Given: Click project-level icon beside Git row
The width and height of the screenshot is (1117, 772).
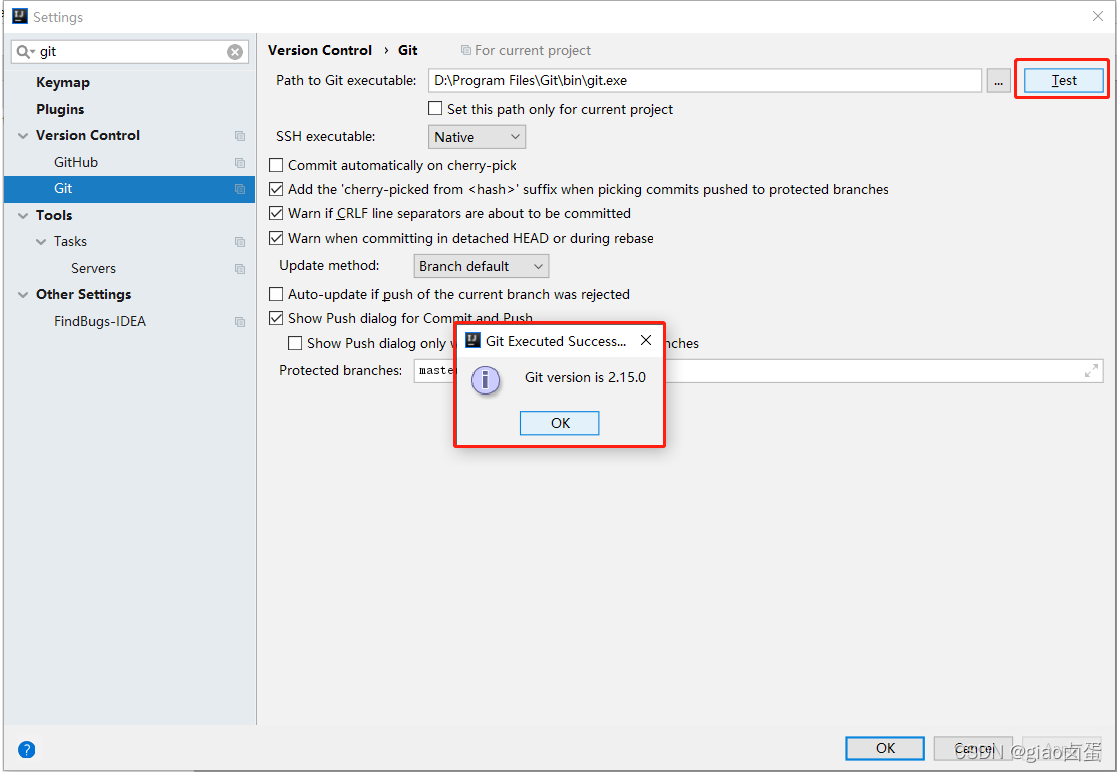Looking at the screenshot, I should [240, 189].
